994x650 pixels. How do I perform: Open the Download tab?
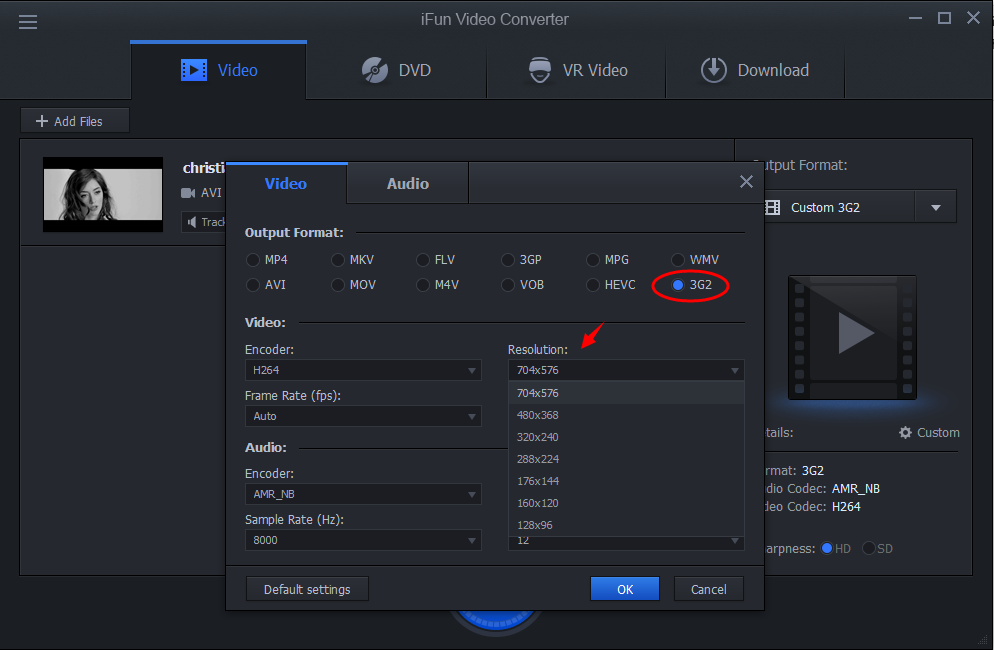[x=755, y=70]
